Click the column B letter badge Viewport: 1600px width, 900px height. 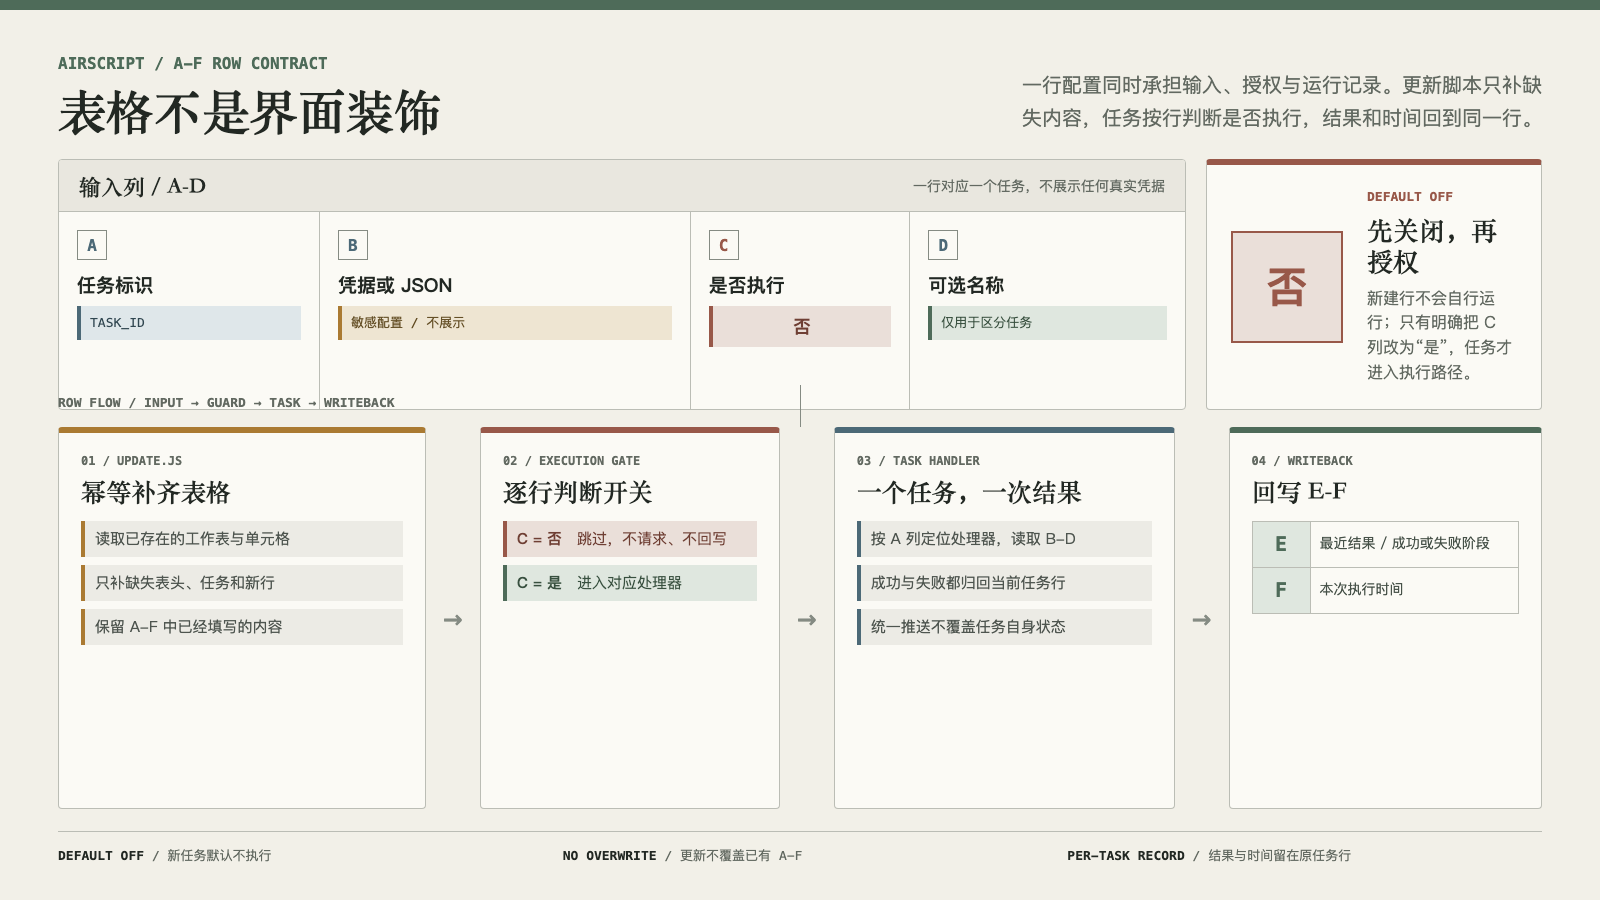pyautogui.click(x=353, y=245)
